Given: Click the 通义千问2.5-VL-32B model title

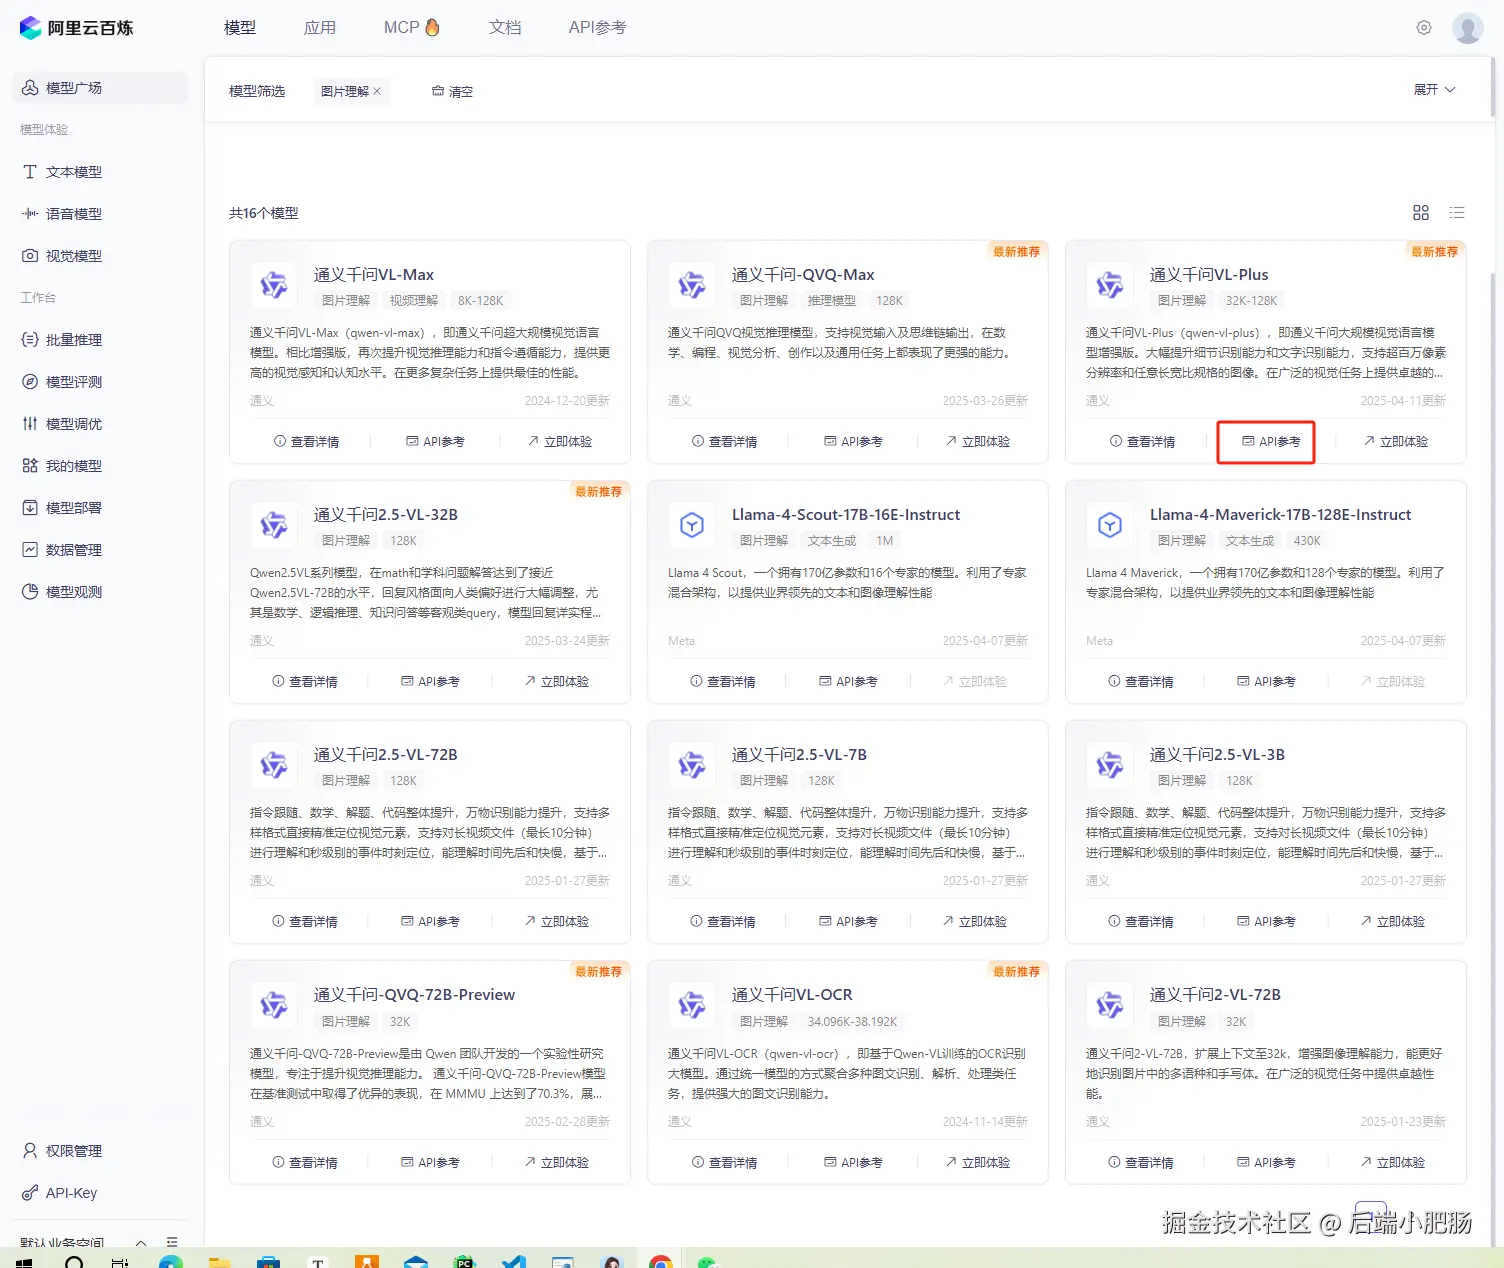Looking at the screenshot, I should [x=386, y=515].
